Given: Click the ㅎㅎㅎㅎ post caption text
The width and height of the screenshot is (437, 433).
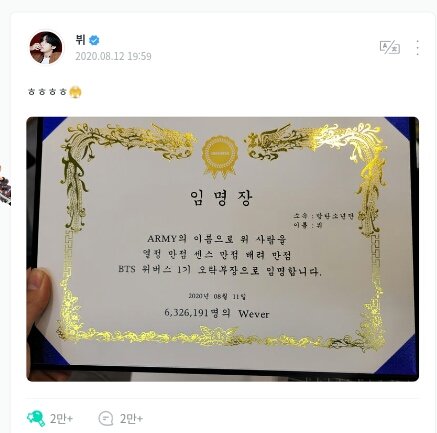Looking at the screenshot, I should point(48,92).
